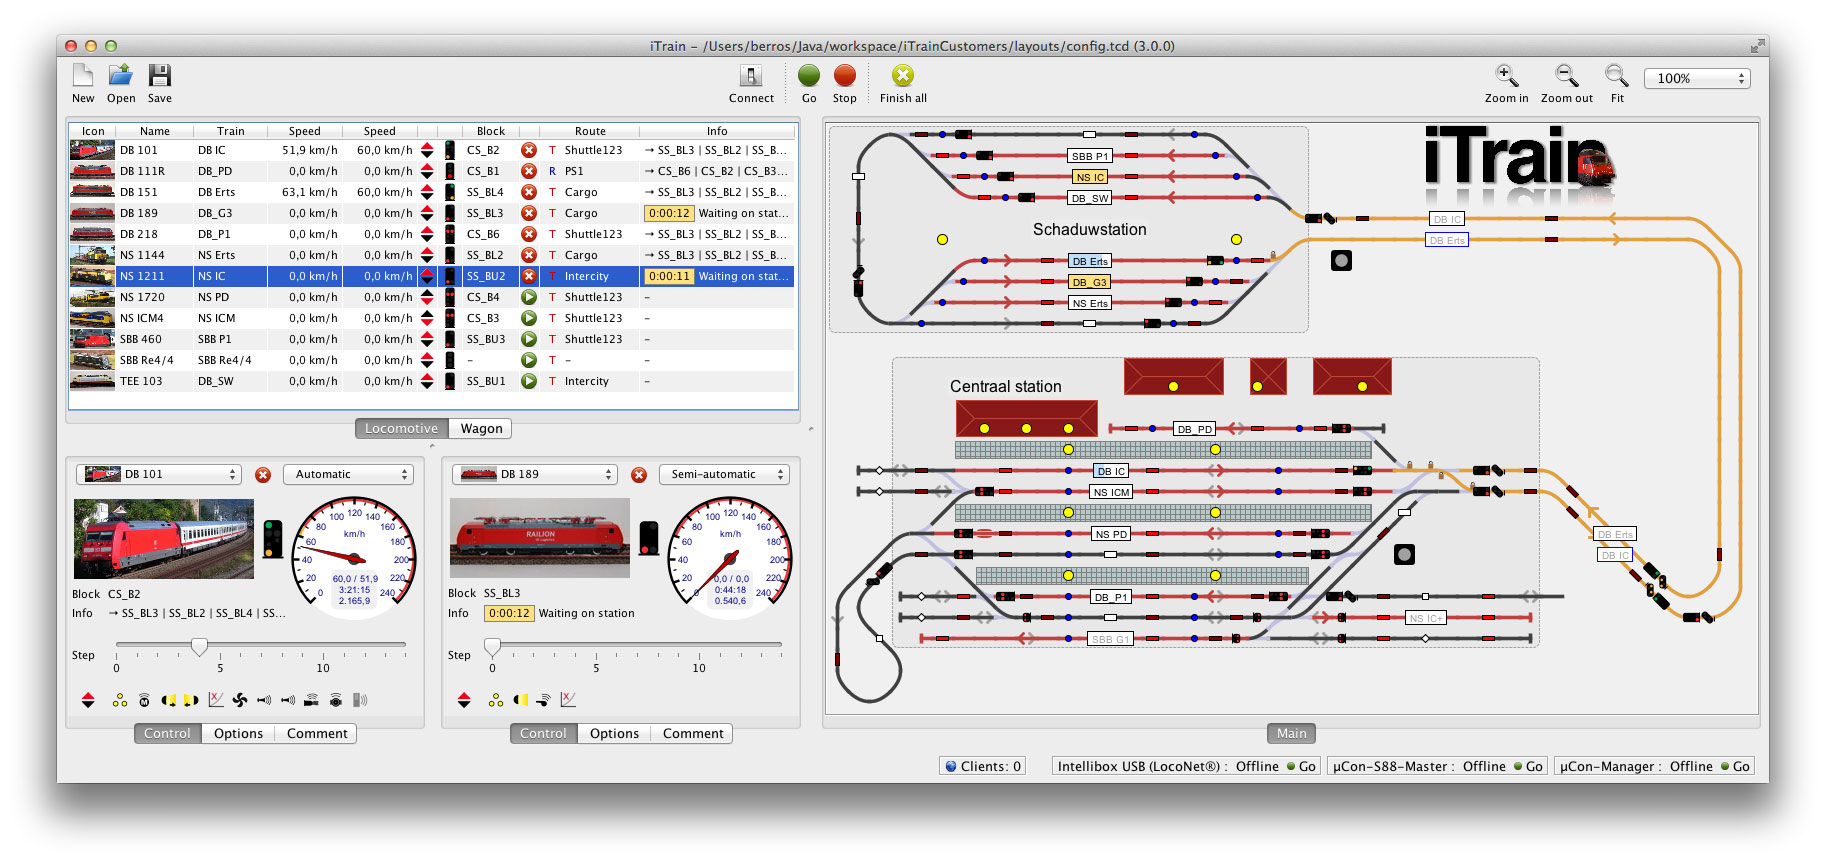
Task: Start NS 1720 route with green play icon
Action: (529, 297)
